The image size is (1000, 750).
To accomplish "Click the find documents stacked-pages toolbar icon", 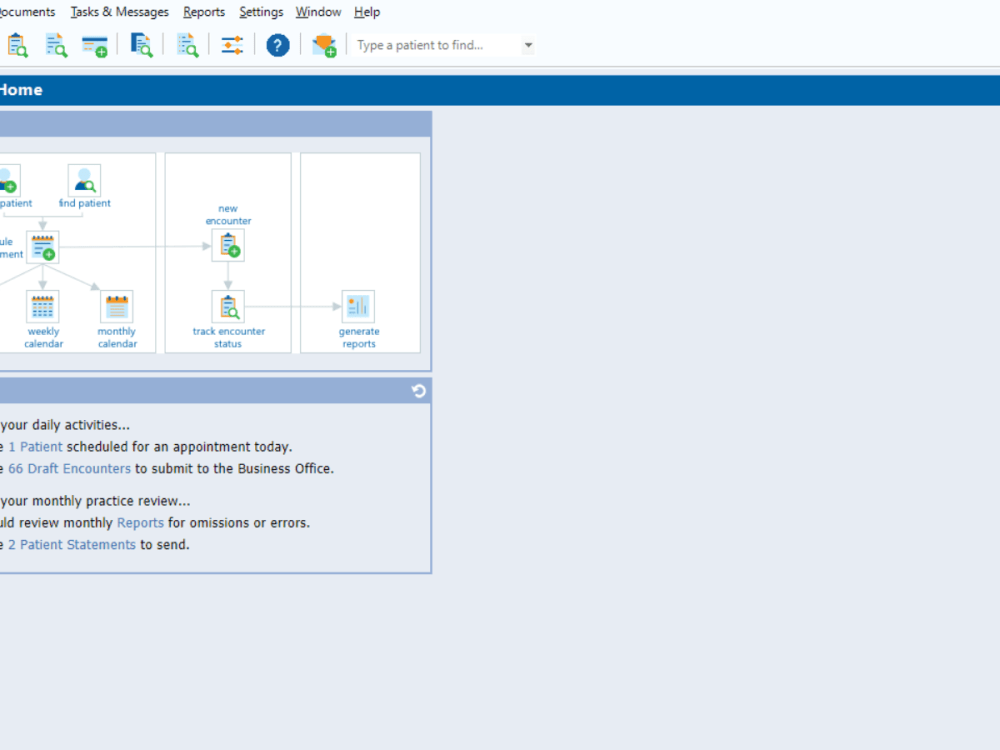I will 141,45.
